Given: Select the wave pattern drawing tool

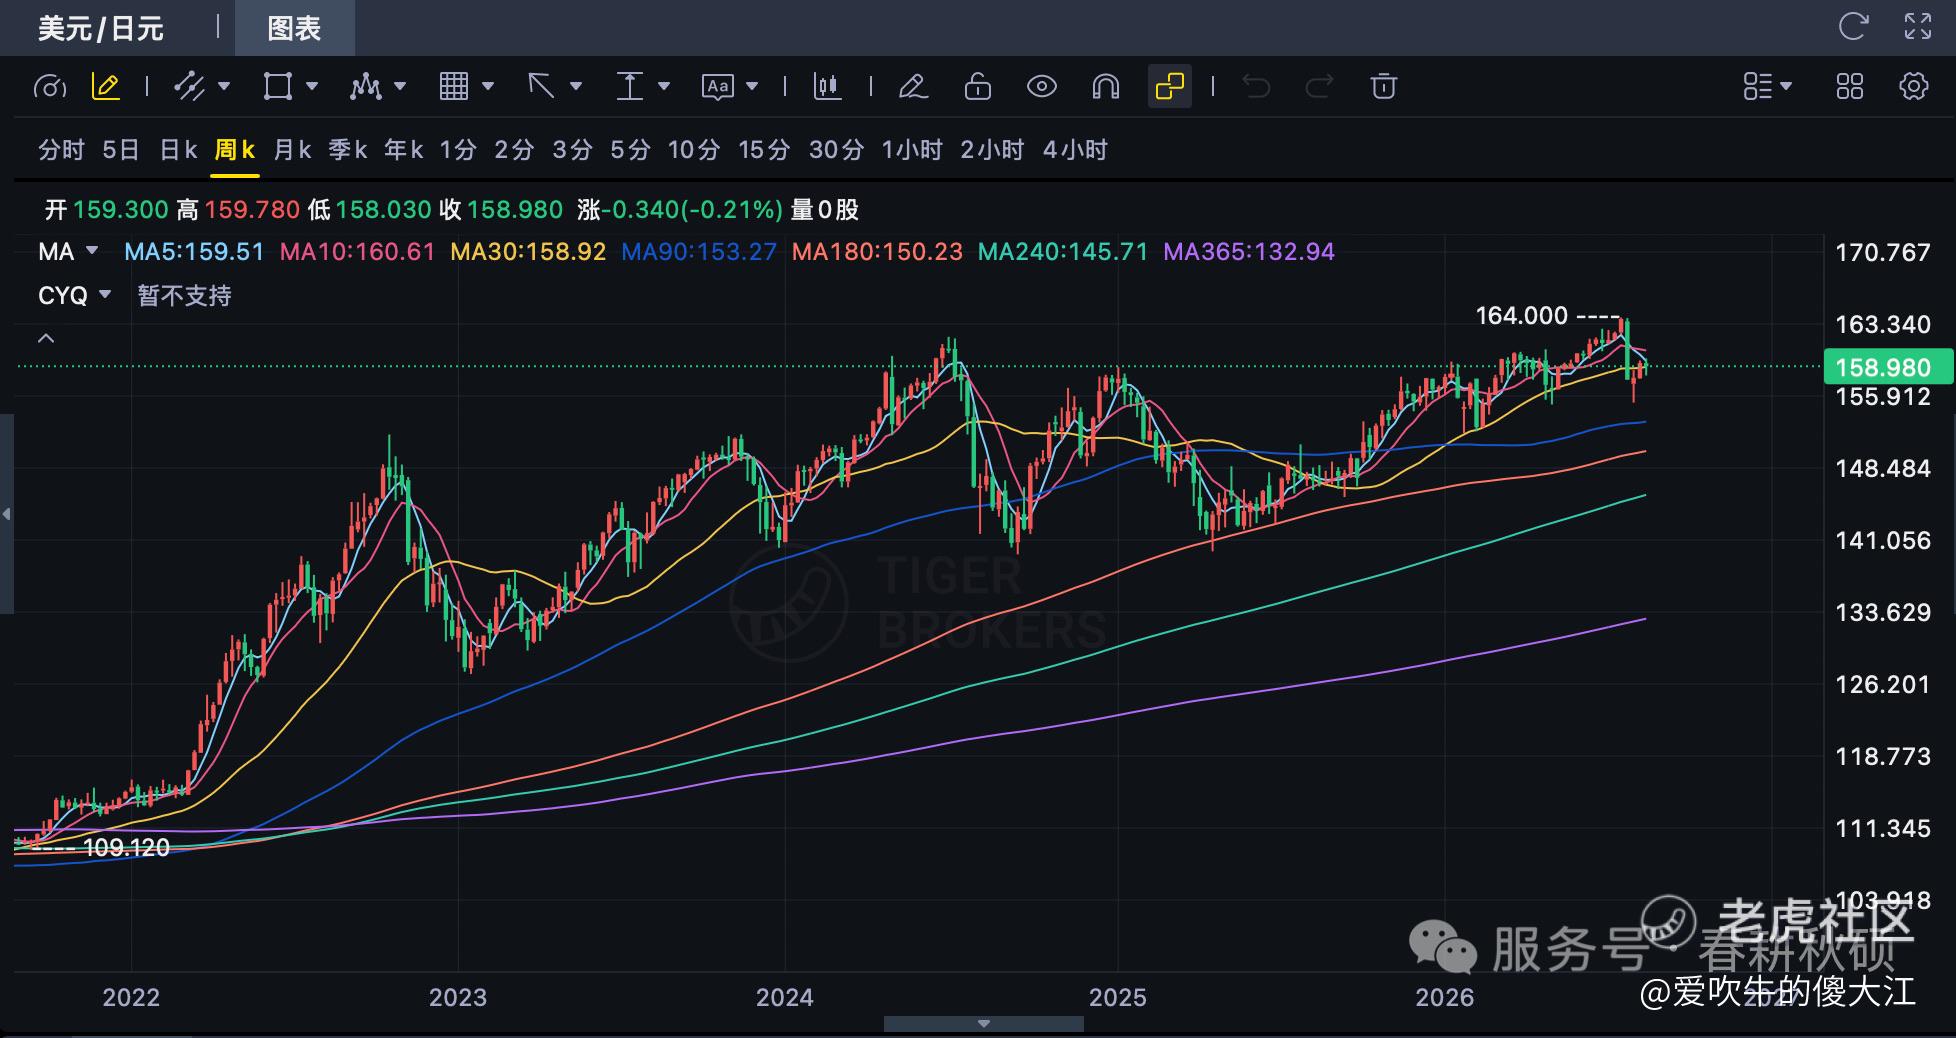Looking at the screenshot, I should click(x=365, y=87).
